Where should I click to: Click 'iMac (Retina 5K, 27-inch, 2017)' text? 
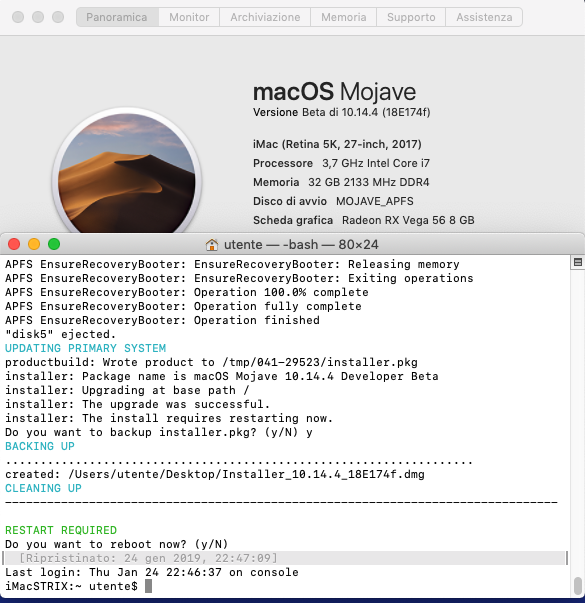337,144
